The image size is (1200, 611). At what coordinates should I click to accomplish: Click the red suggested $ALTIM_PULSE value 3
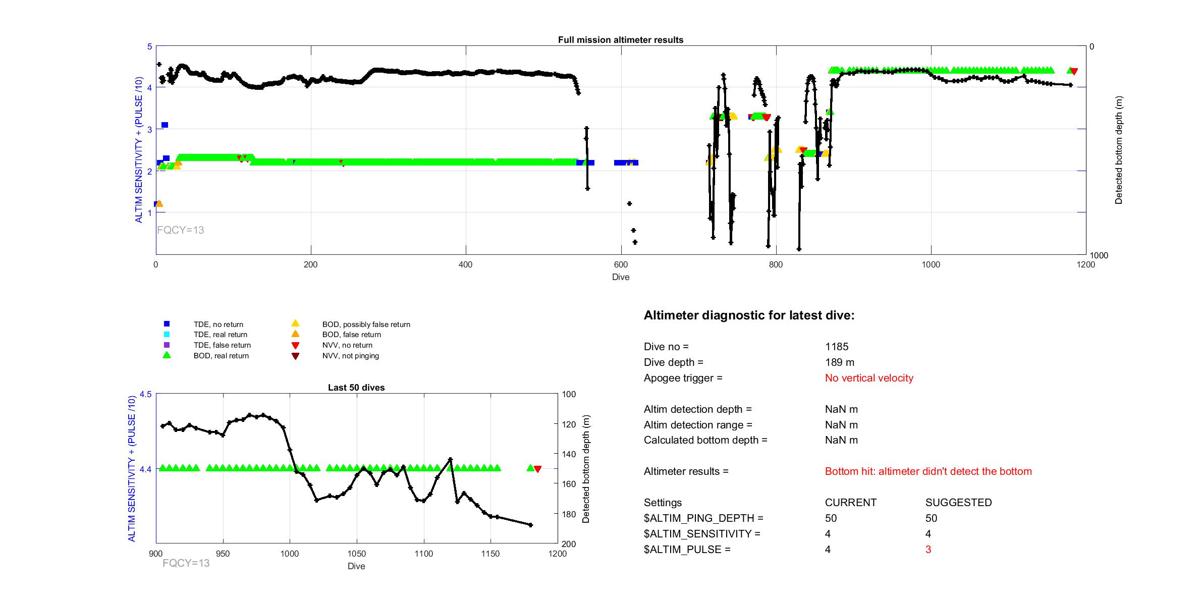pyautogui.click(x=929, y=550)
